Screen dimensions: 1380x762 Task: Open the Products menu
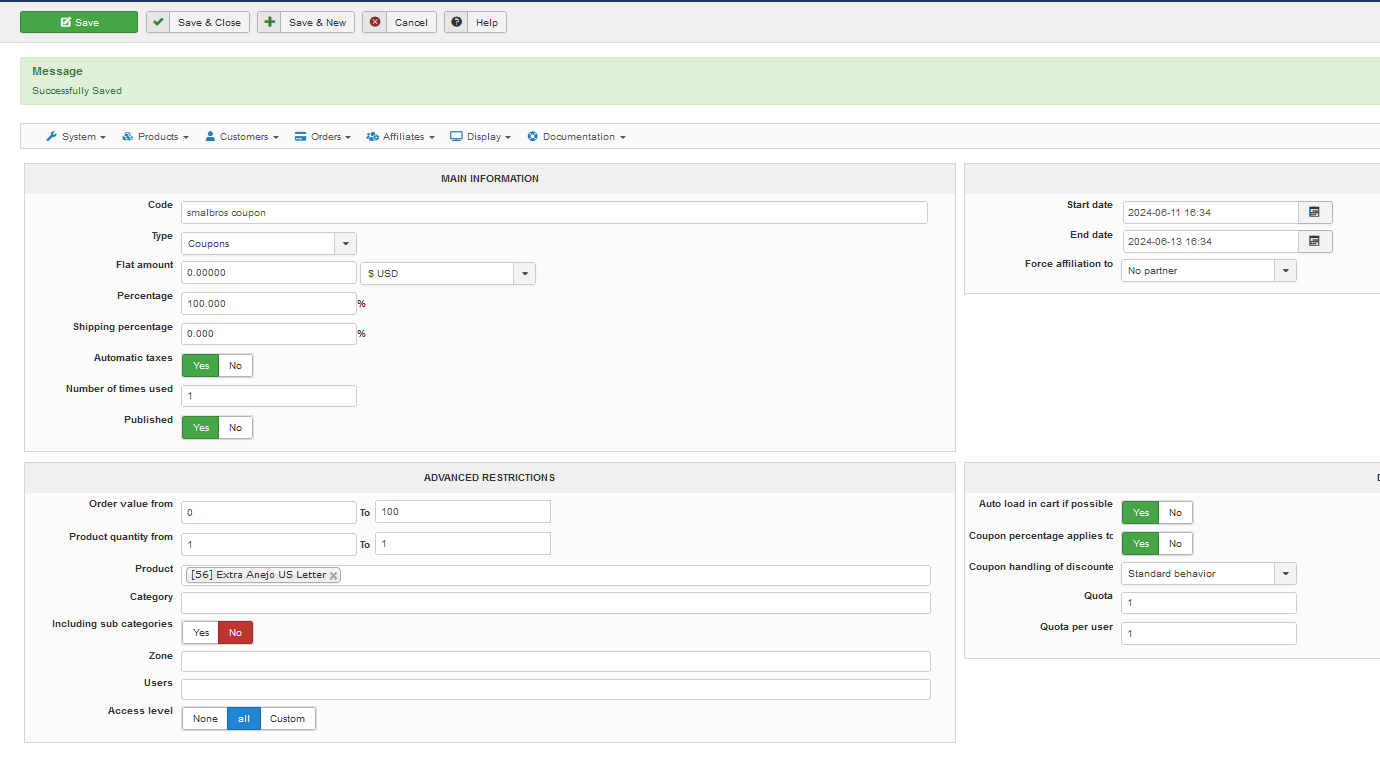[155, 137]
